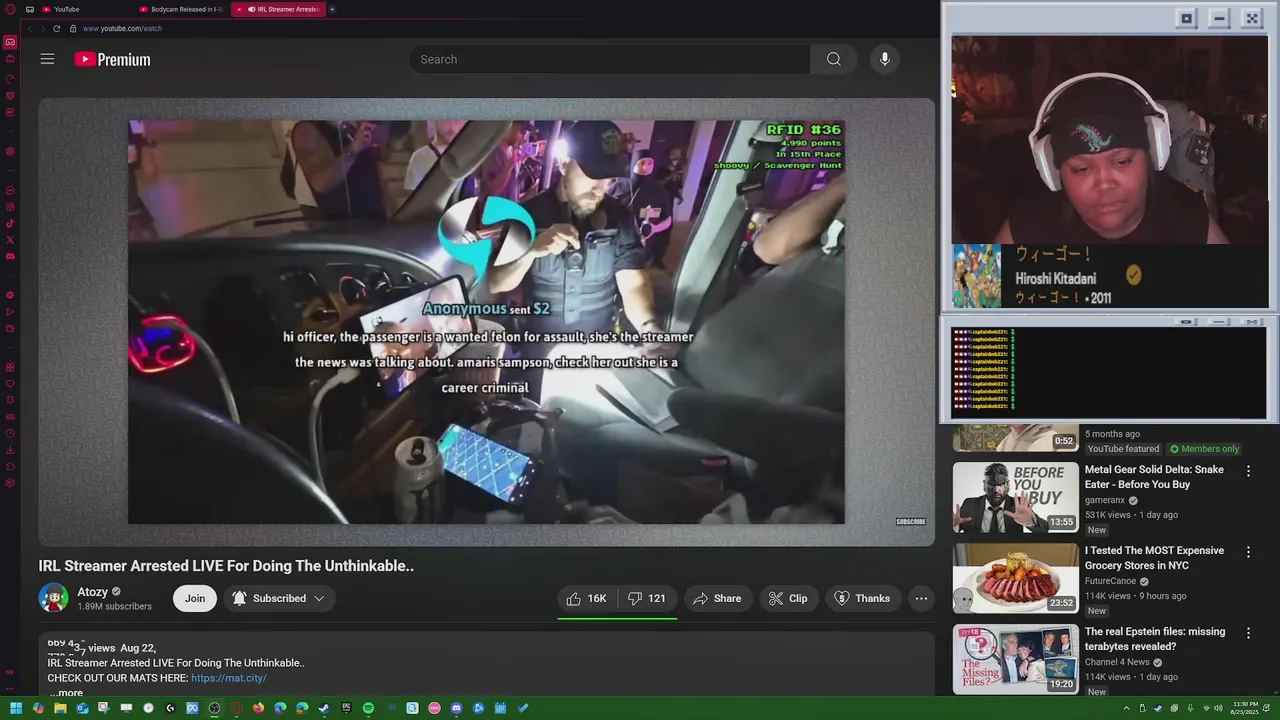Open Spotify from taskbar

click(x=368, y=708)
